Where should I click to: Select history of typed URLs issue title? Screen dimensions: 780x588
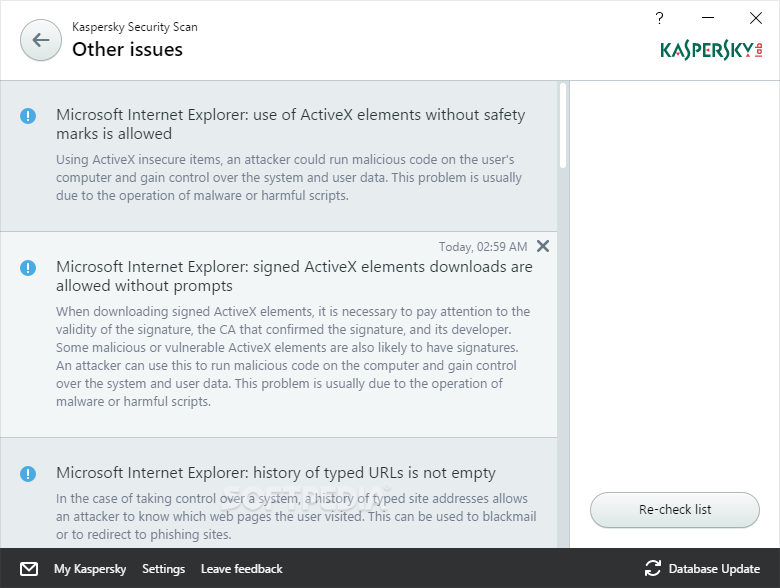tap(276, 473)
